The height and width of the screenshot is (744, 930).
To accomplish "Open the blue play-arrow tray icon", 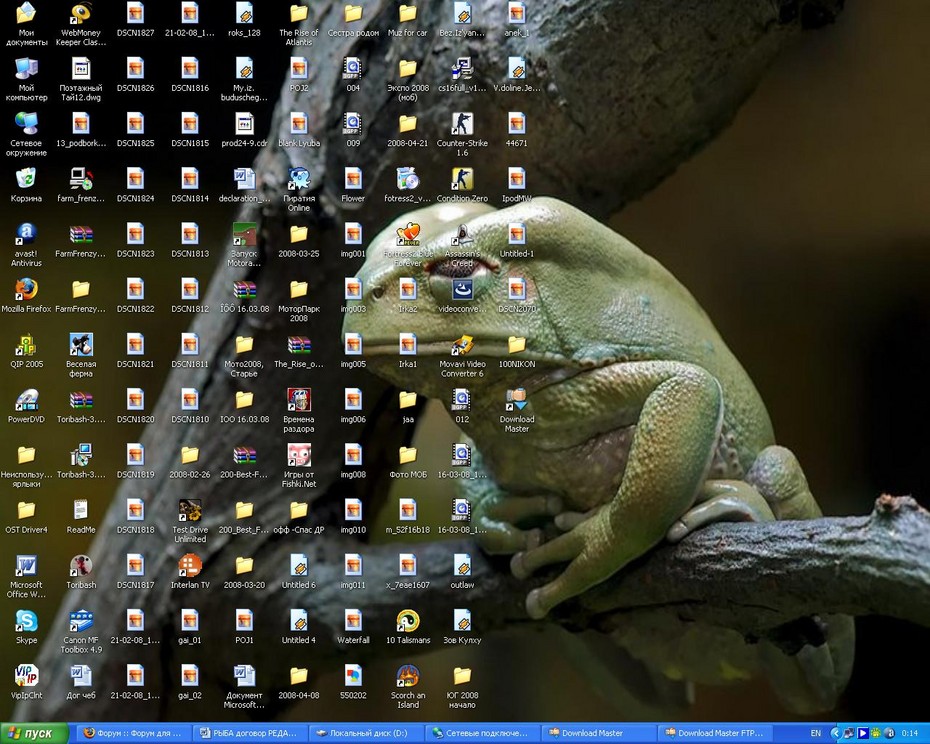I will (862, 733).
